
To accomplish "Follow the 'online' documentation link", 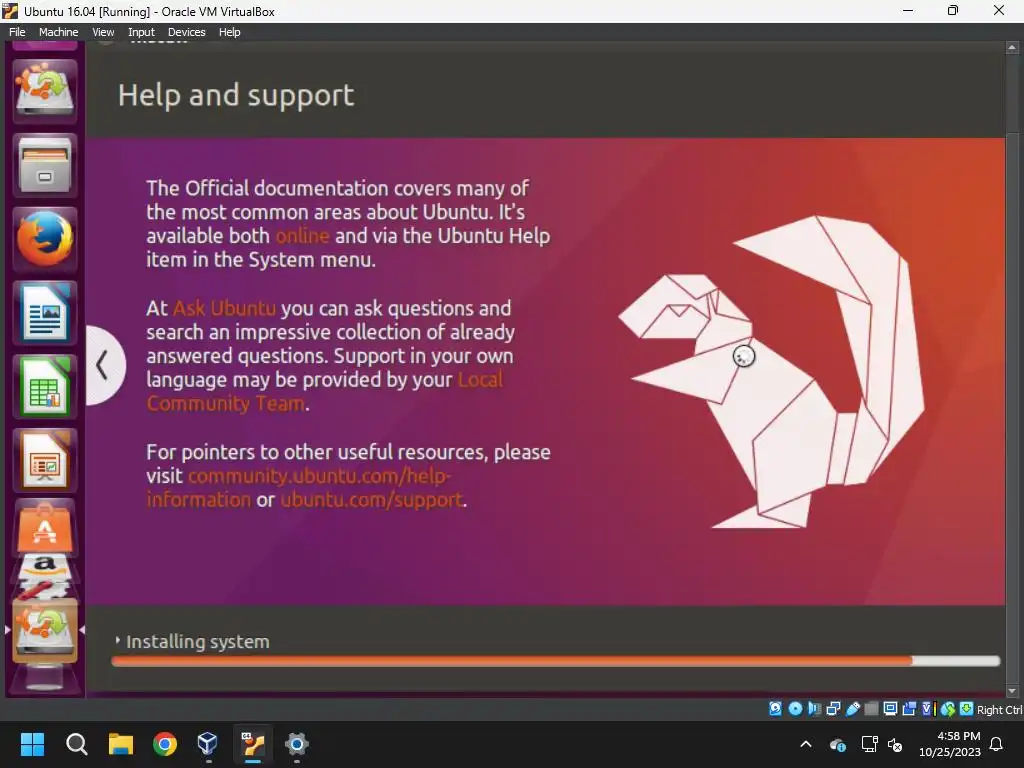I will pyautogui.click(x=302, y=235).
